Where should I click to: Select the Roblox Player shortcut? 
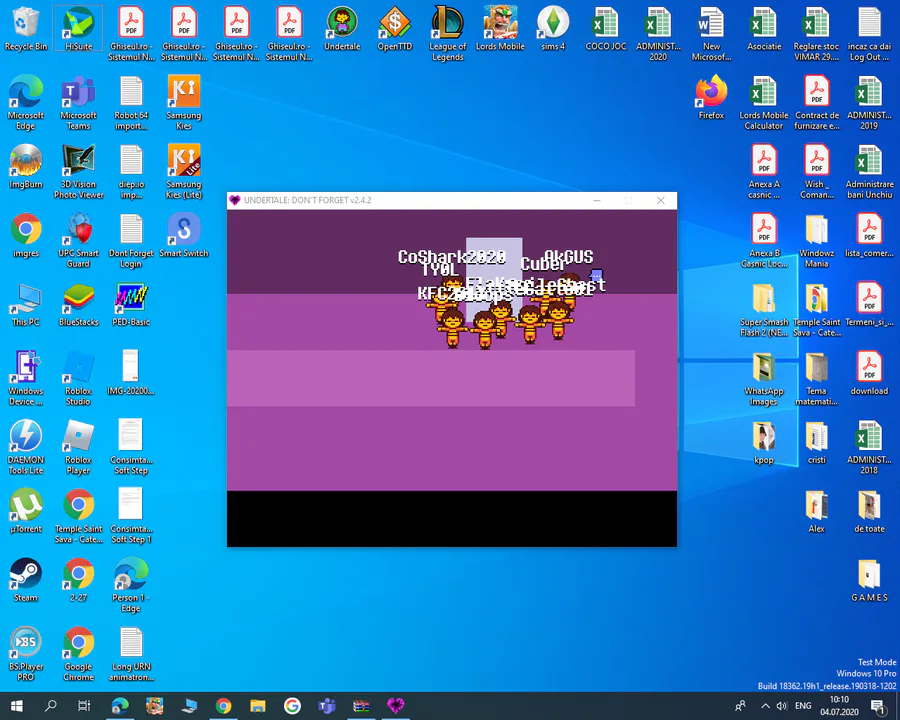coord(79,447)
